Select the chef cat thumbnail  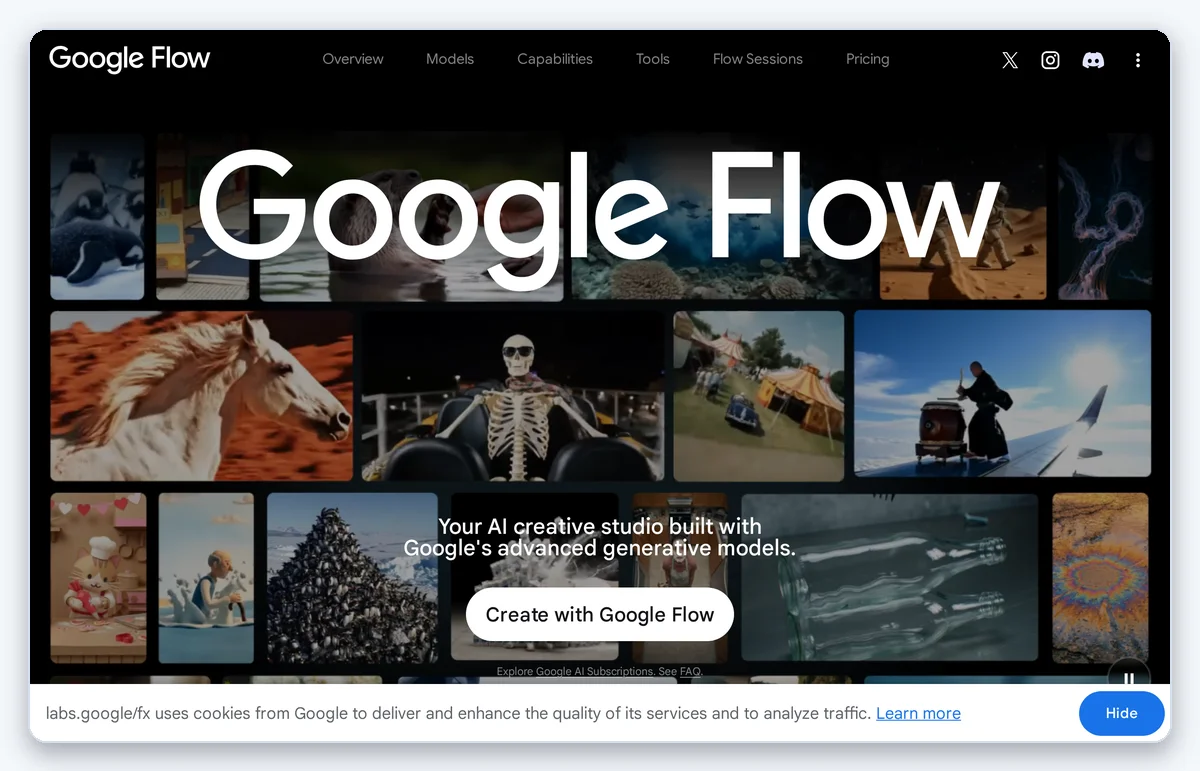point(98,577)
